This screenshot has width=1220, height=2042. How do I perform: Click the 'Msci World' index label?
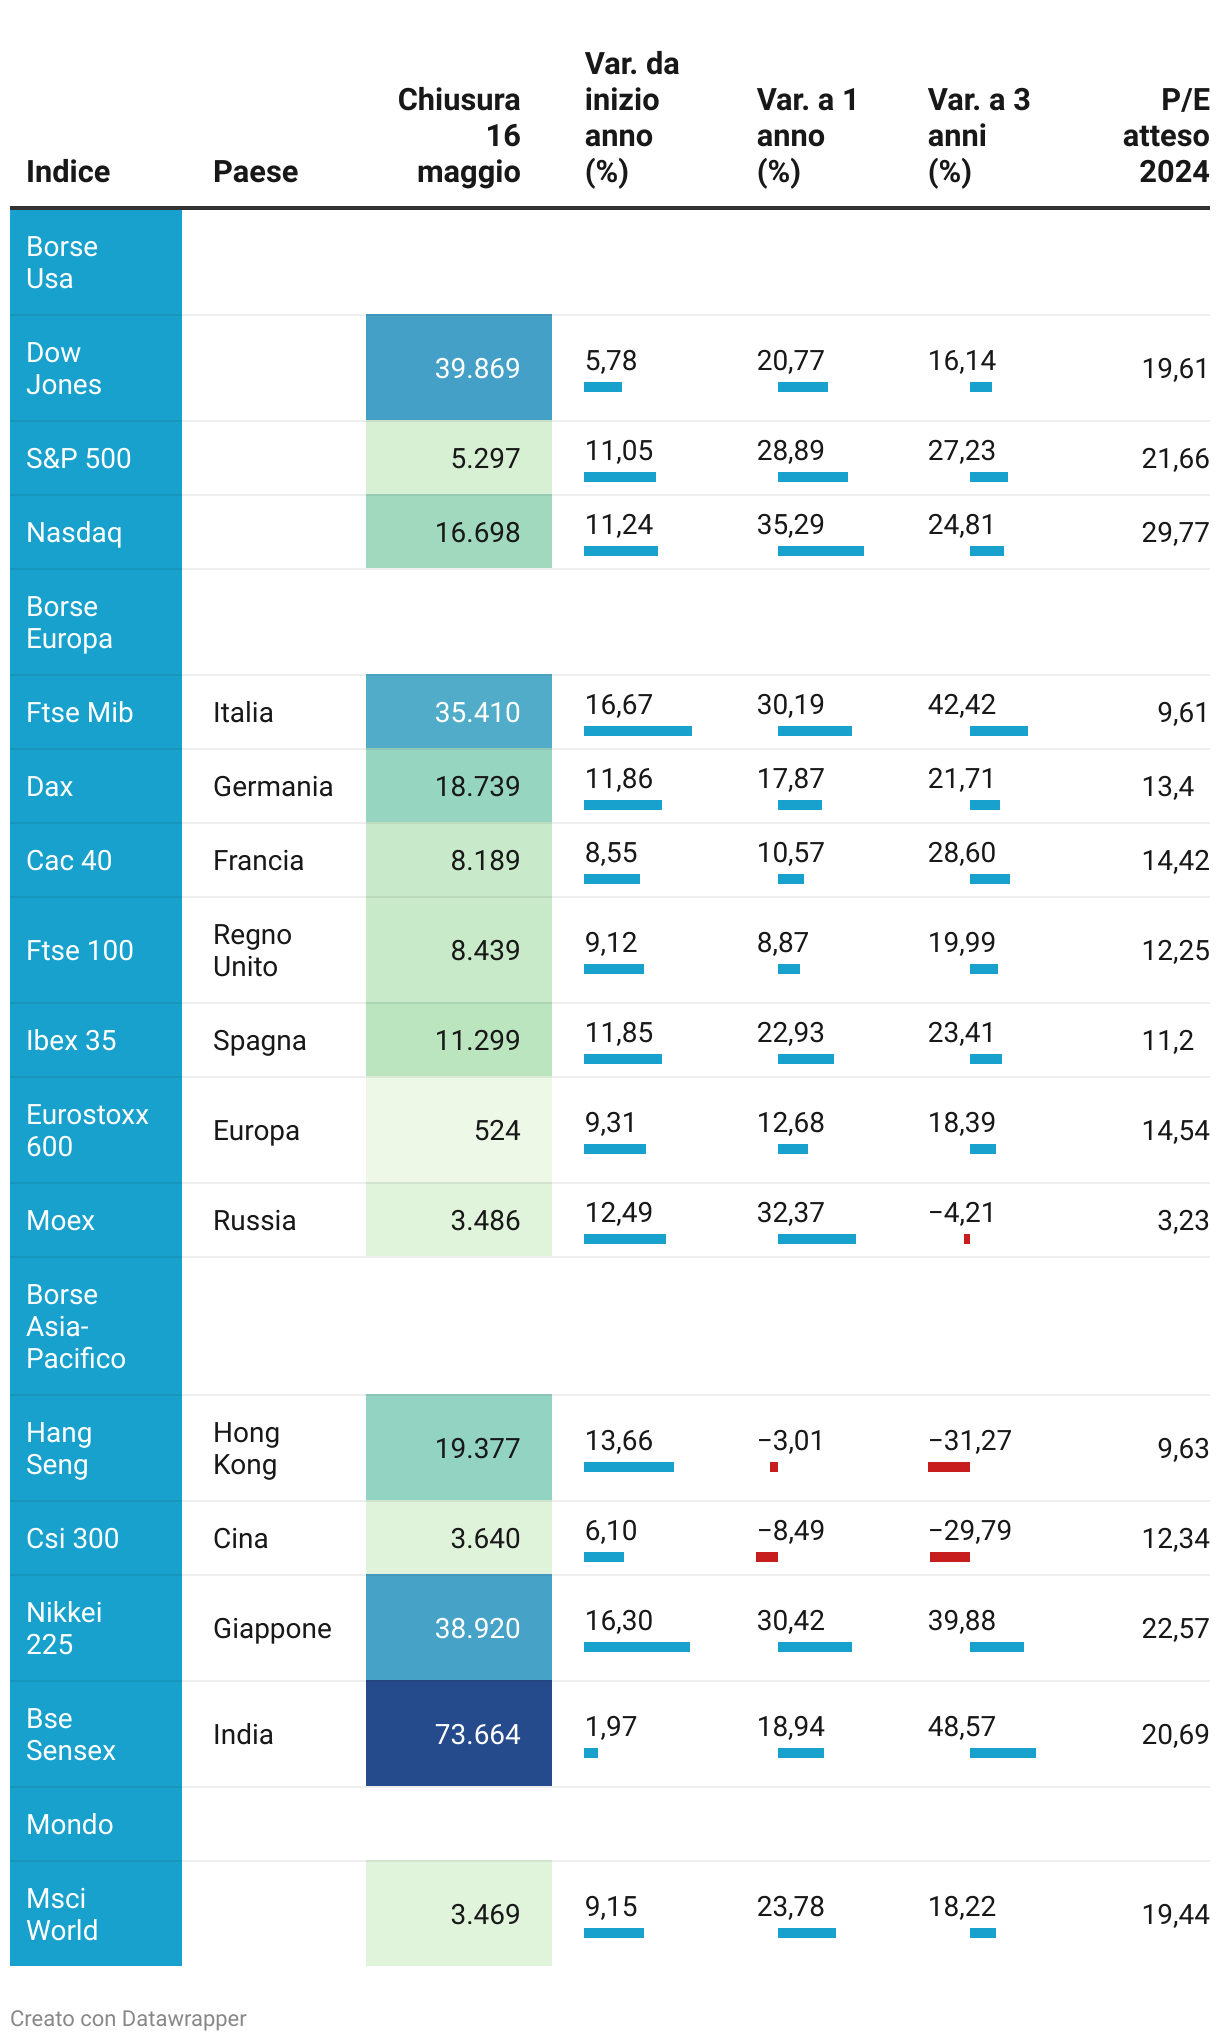tap(62, 1914)
